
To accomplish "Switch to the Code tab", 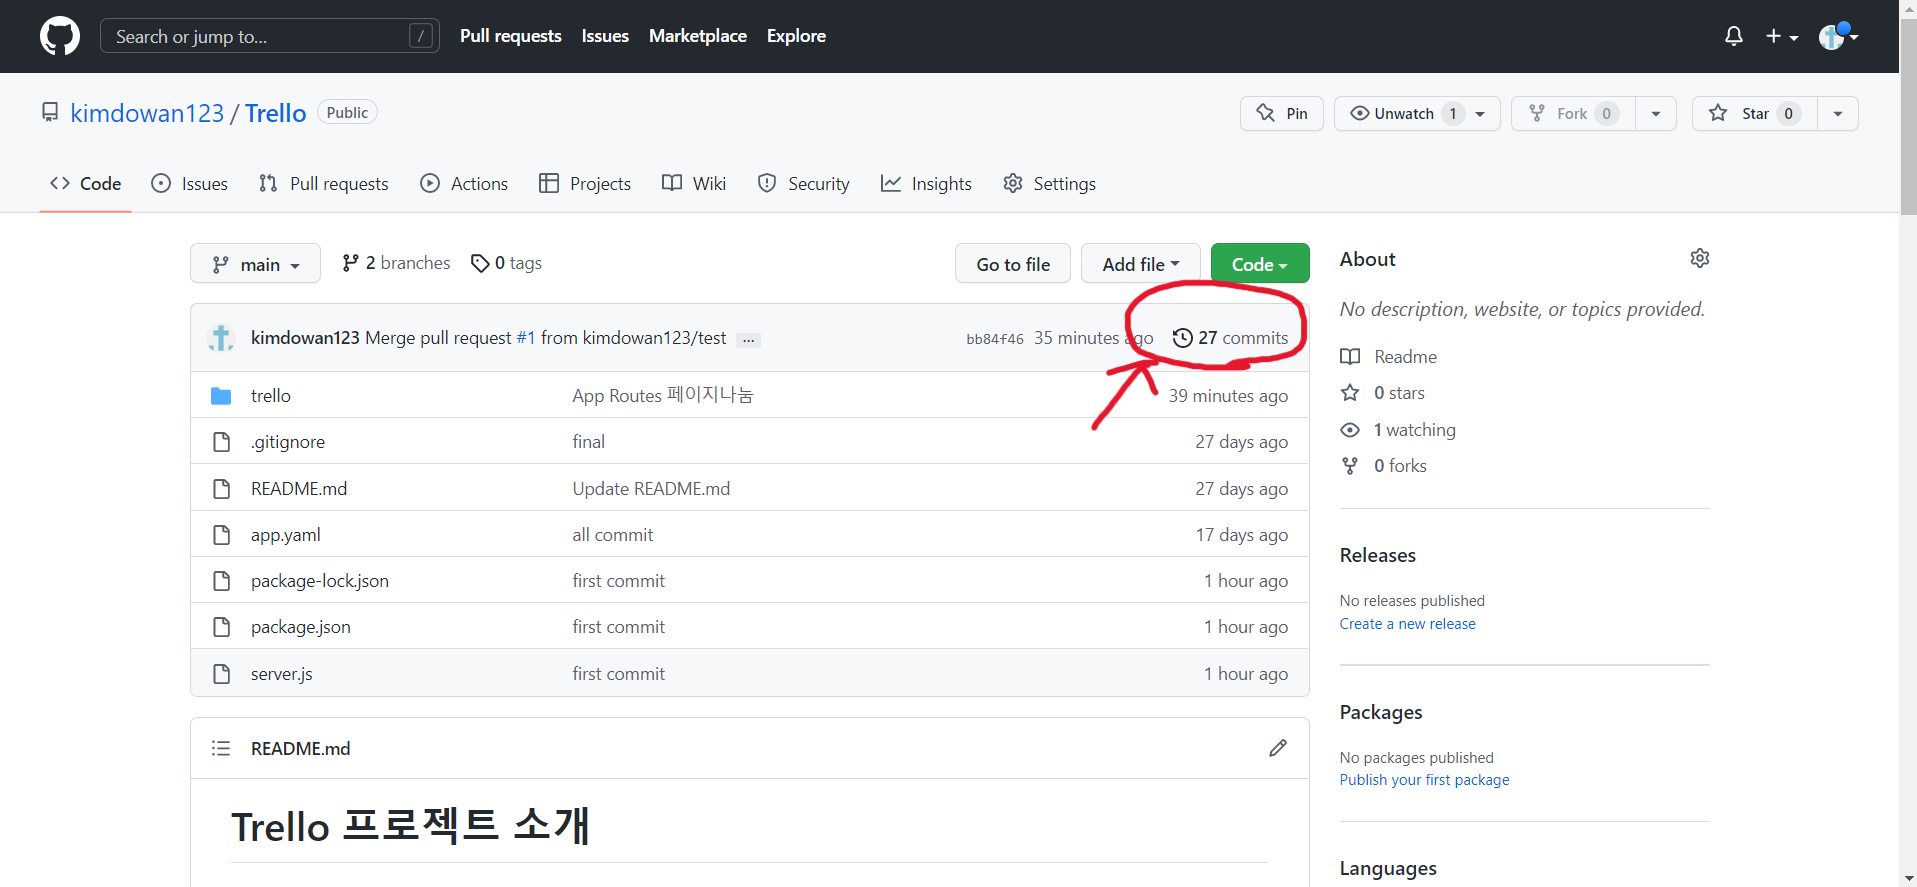I will click(86, 184).
